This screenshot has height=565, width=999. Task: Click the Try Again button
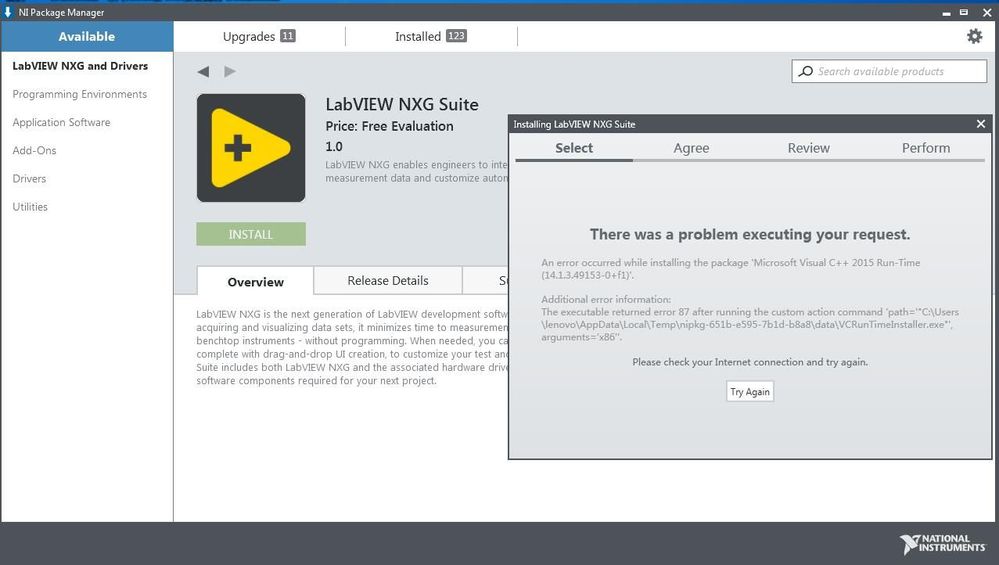(750, 392)
